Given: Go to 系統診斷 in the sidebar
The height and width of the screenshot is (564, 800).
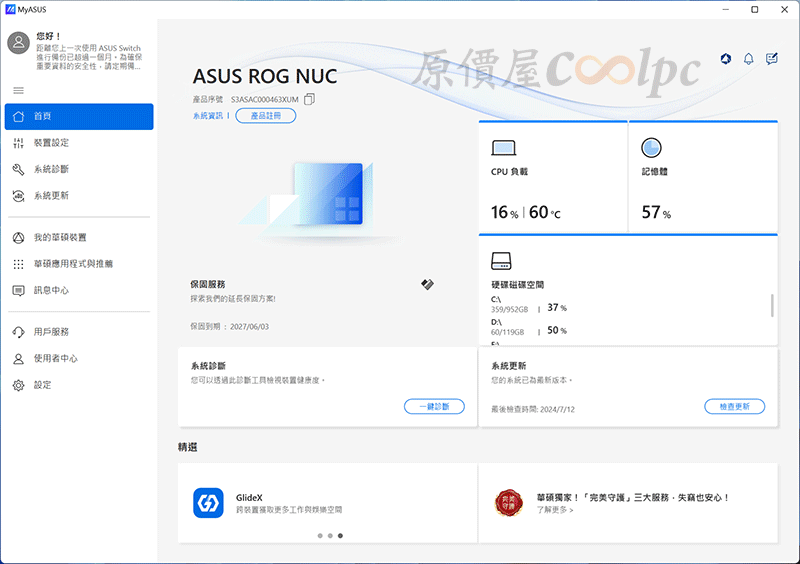Looking at the screenshot, I should [79, 169].
